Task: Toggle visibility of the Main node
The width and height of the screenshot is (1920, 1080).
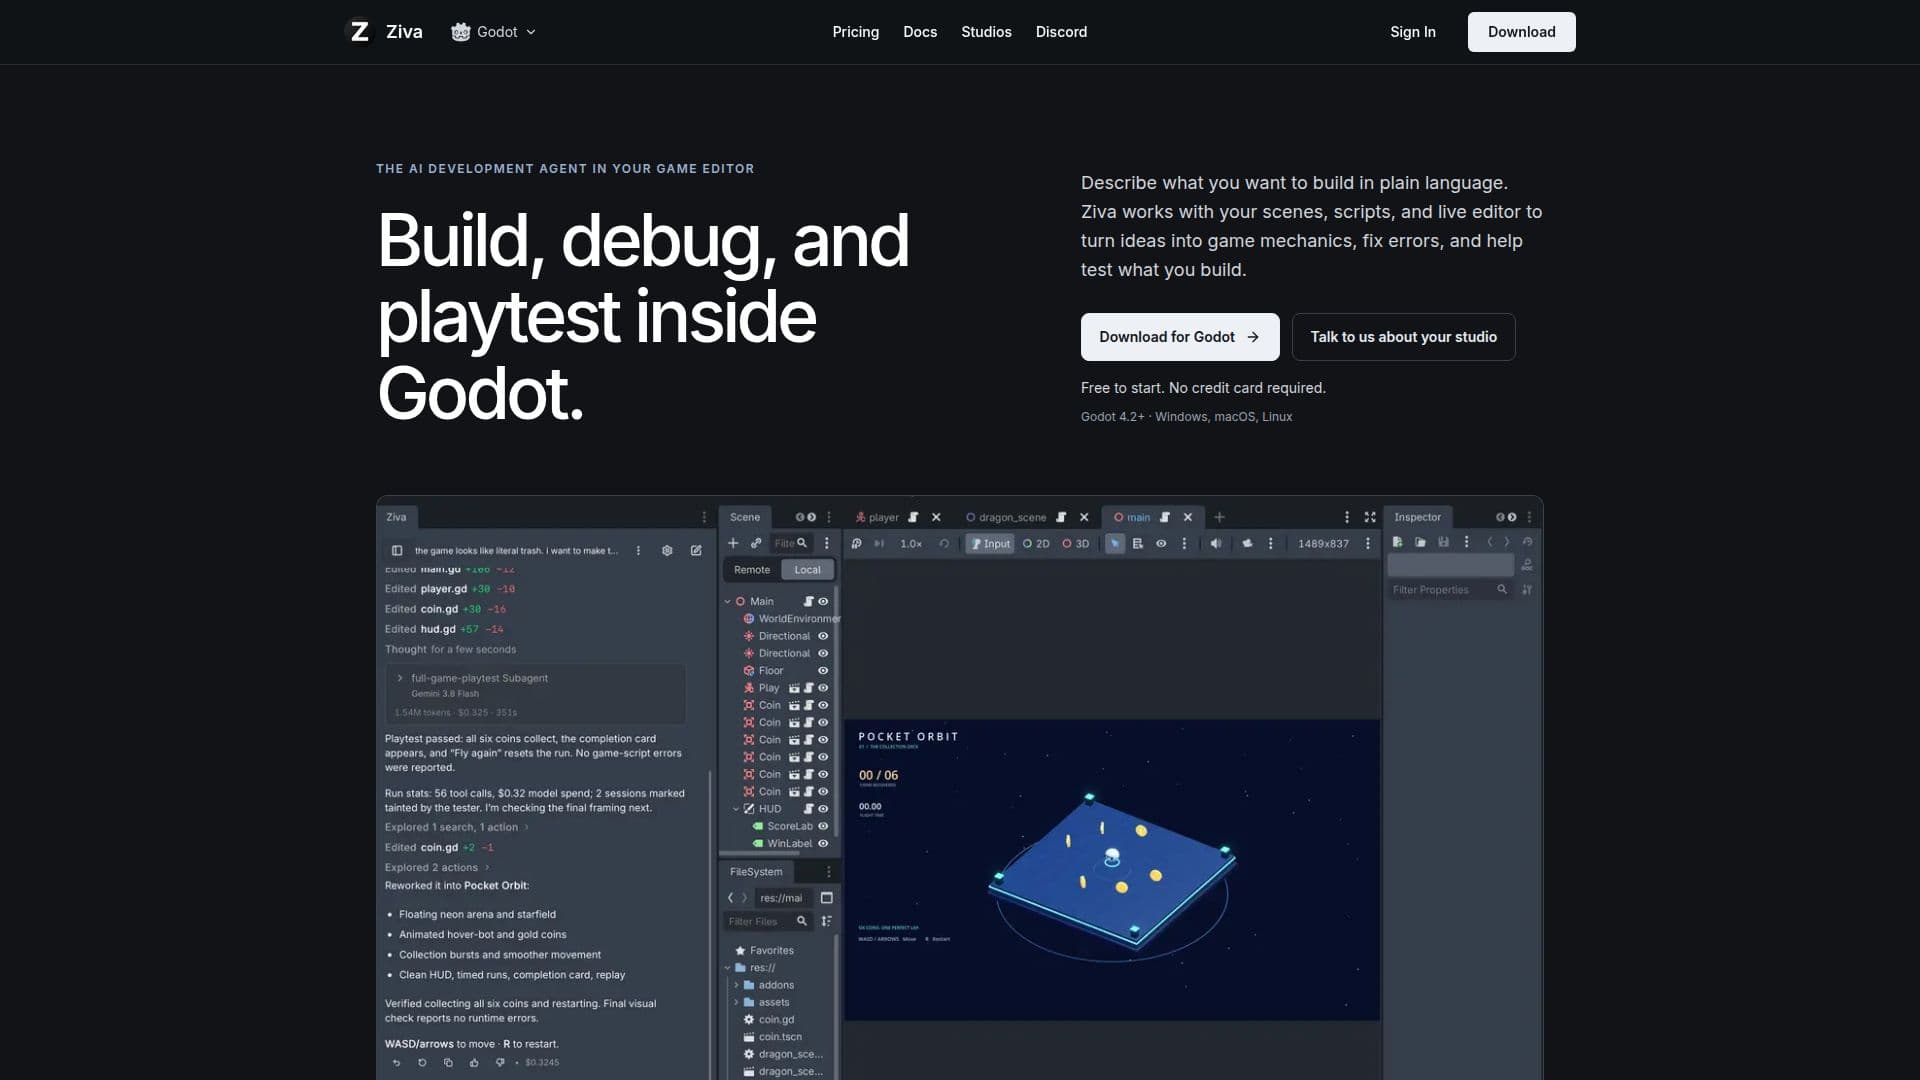Action: [x=823, y=601]
